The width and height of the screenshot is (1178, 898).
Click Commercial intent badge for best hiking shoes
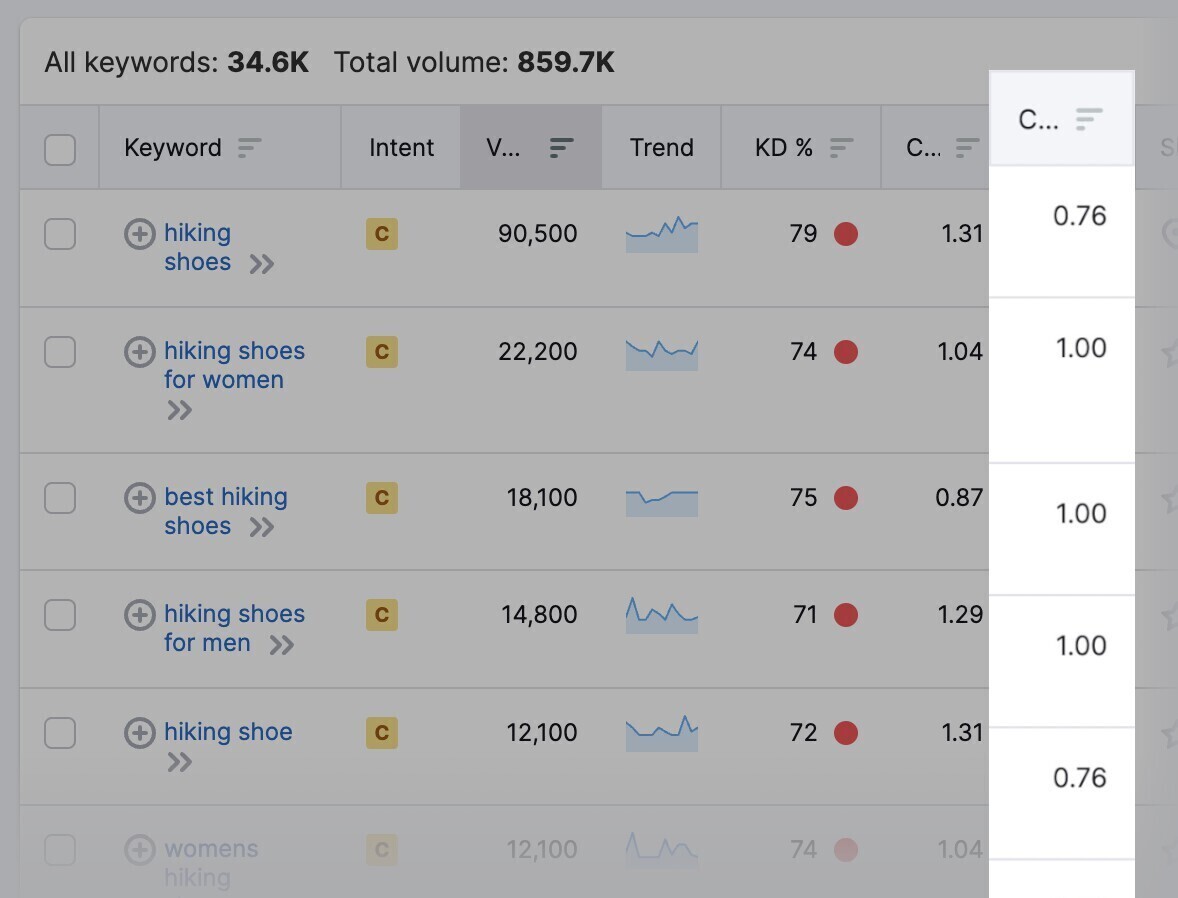(382, 497)
